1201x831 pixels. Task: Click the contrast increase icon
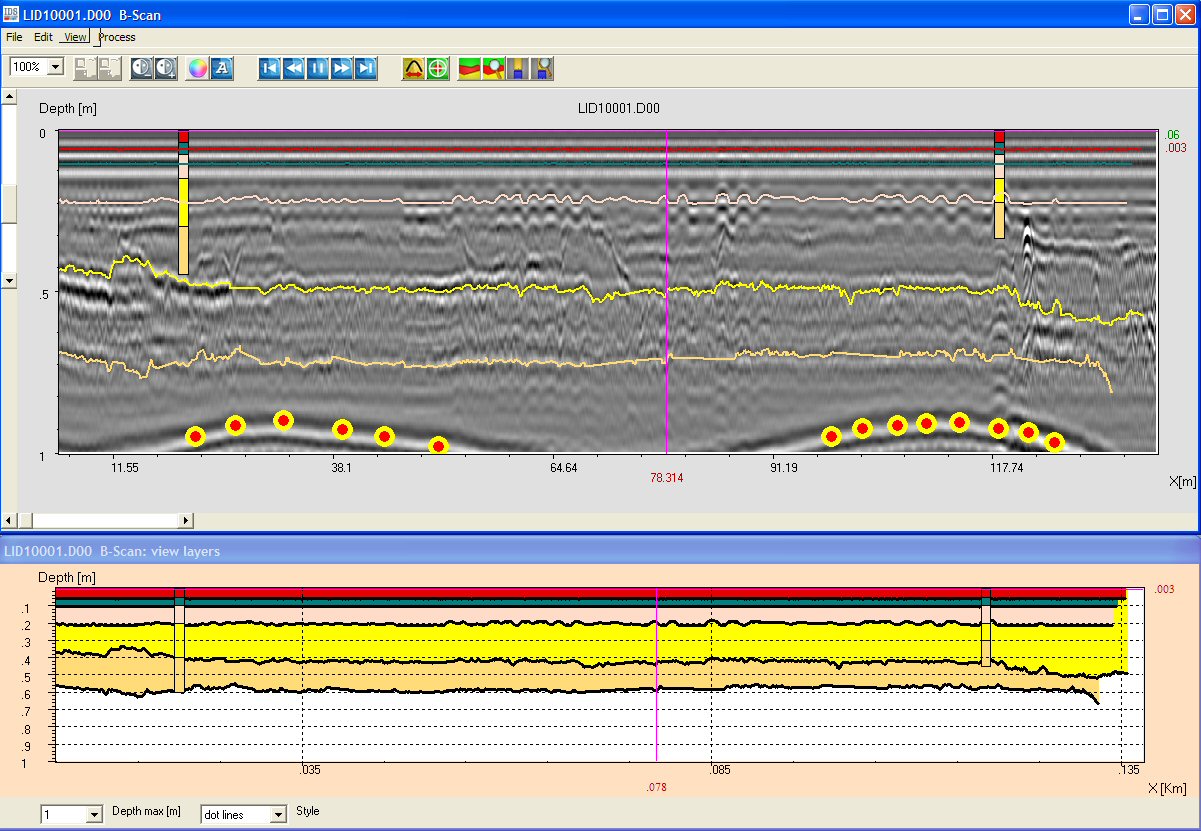[x=166, y=68]
